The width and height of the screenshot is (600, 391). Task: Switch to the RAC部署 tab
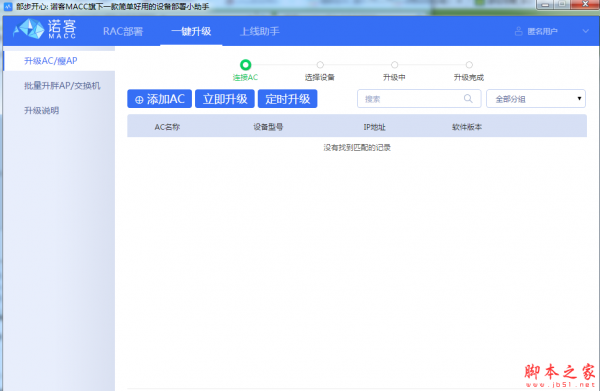pos(123,31)
